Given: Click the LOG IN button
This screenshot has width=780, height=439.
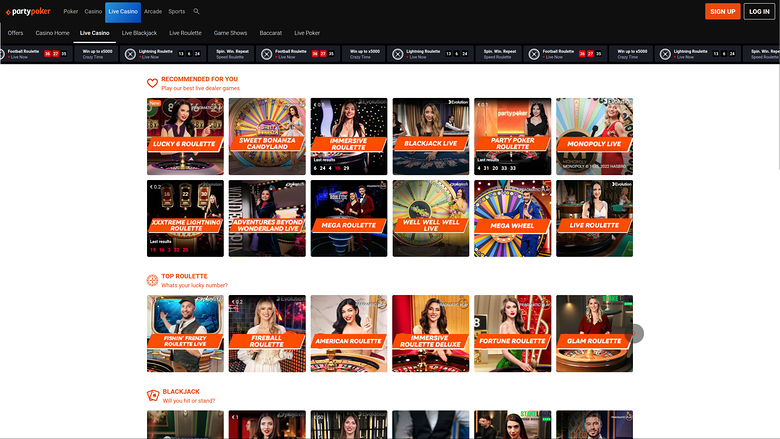Looking at the screenshot, I should click(759, 11).
